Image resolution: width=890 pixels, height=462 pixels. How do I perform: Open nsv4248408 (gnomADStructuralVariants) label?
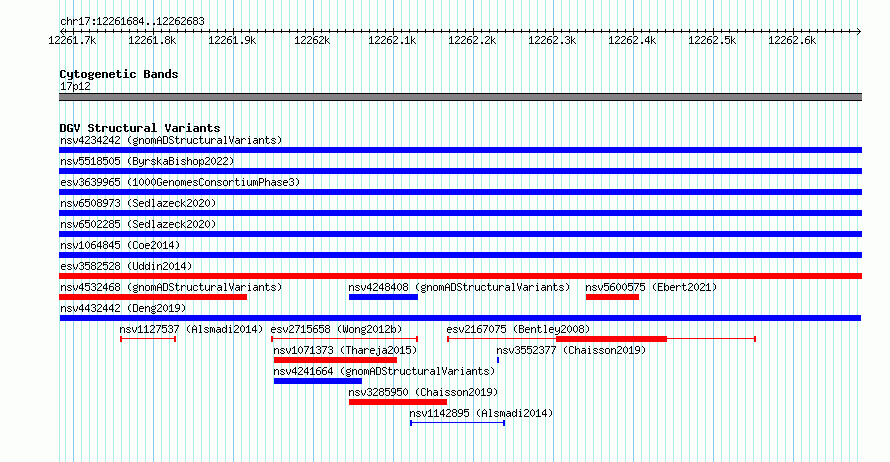point(459,287)
